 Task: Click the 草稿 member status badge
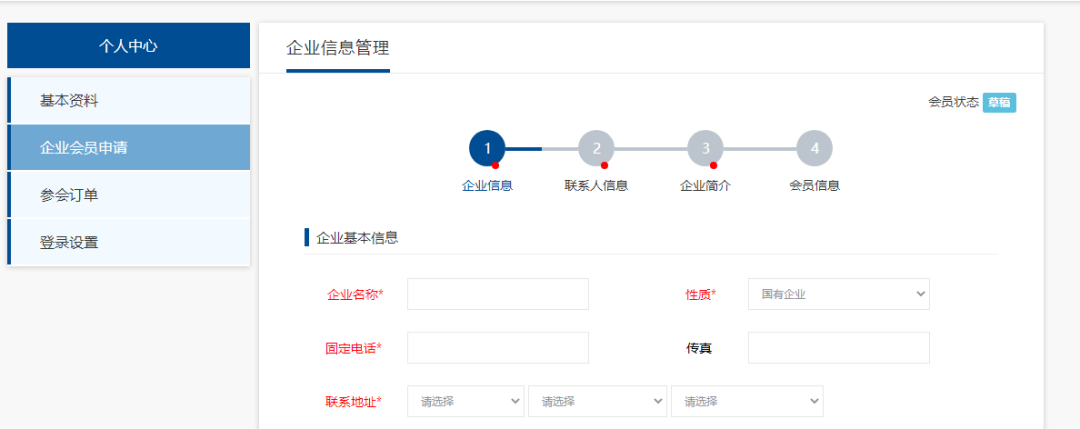coord(999,102)
